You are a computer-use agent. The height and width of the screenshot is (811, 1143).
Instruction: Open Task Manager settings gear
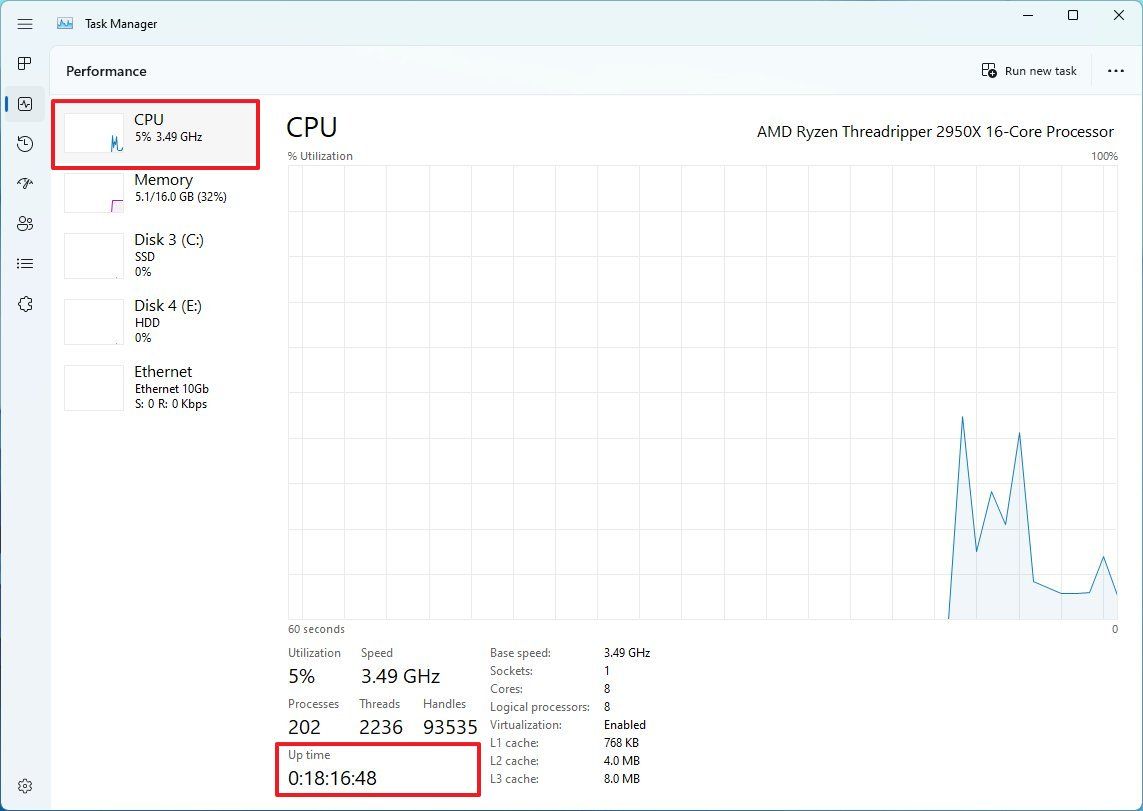coord(25,786)
